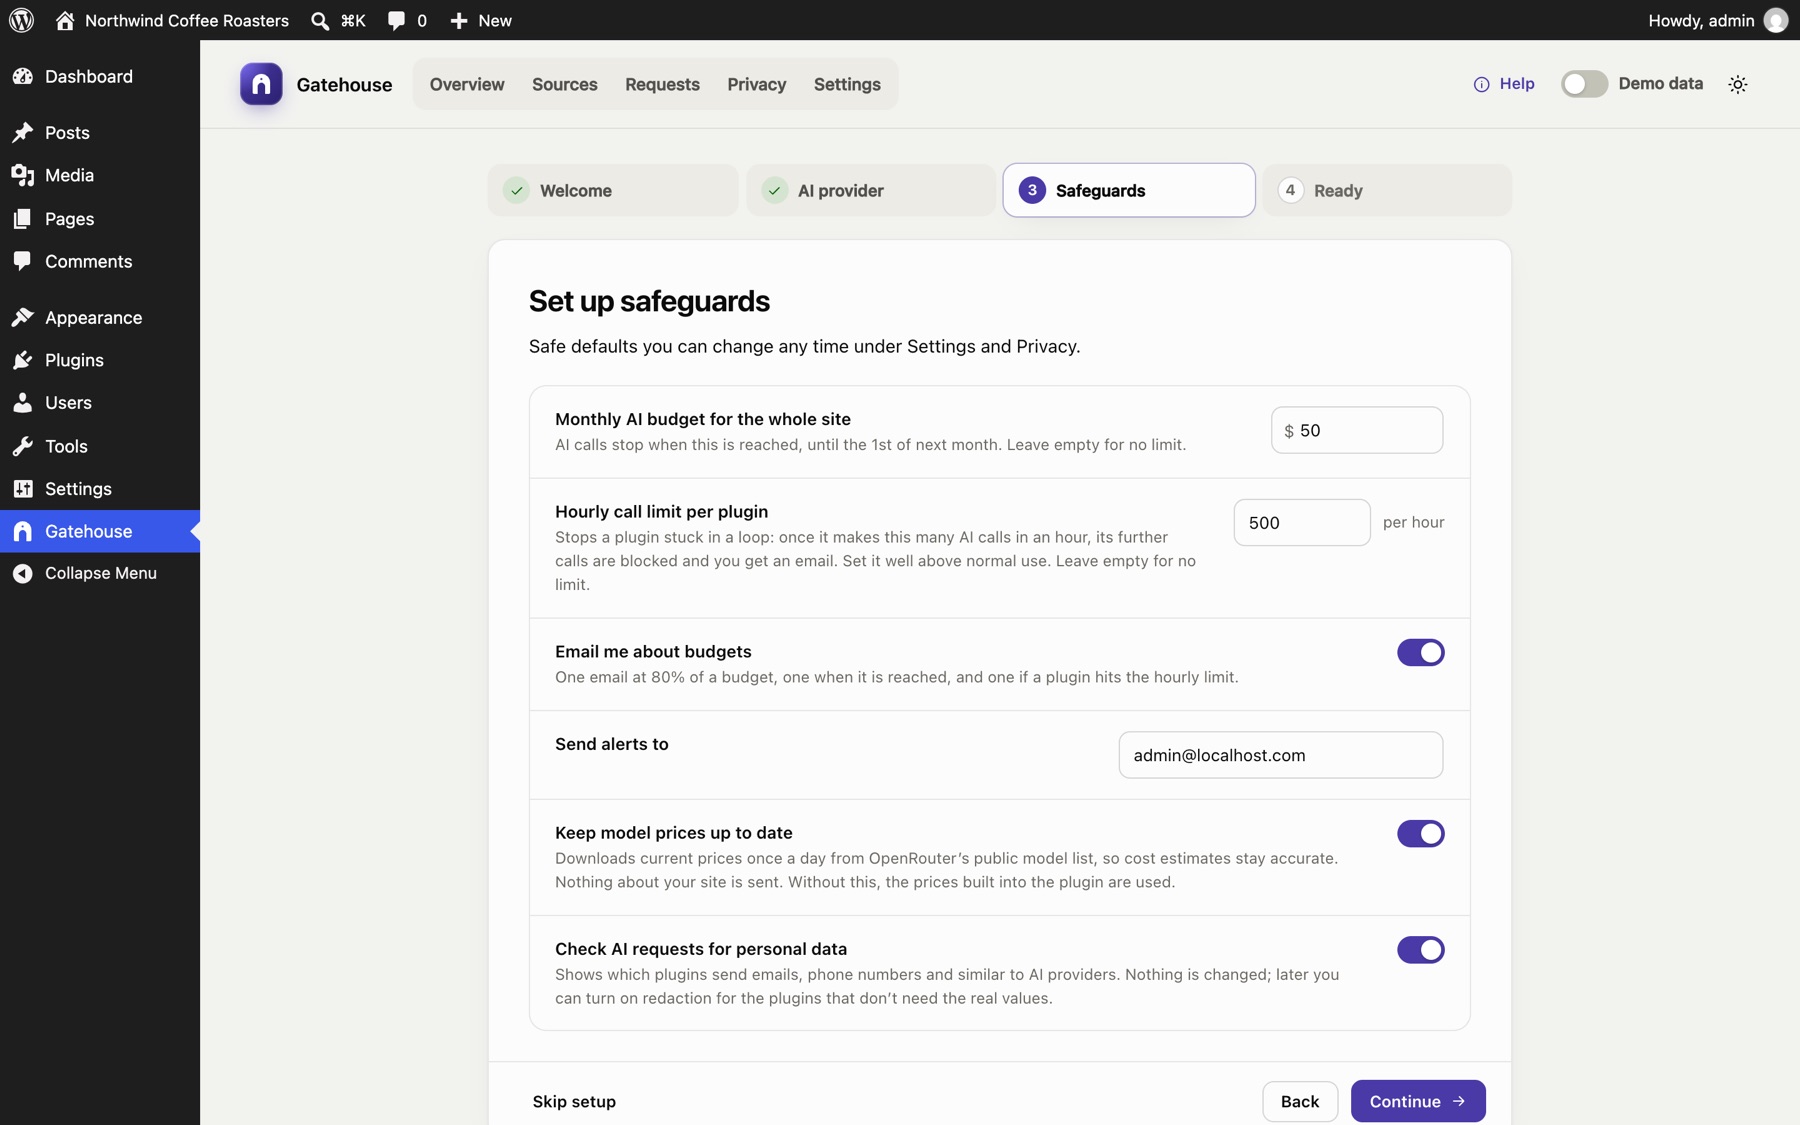Jump to the Ready step
Image resolution: width=1800 pixels, height=1125 pixels.
pos(1387,190)
